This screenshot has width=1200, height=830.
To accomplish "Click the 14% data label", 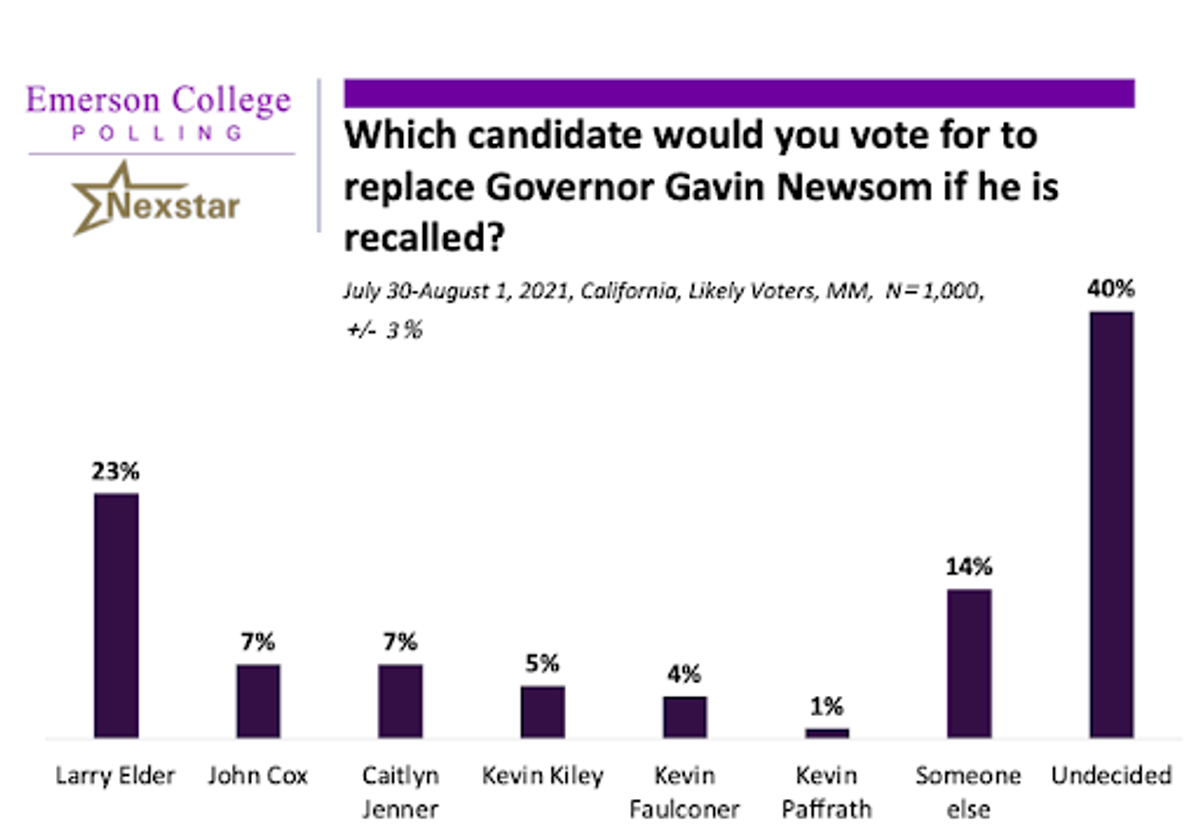I will point(969,567).
